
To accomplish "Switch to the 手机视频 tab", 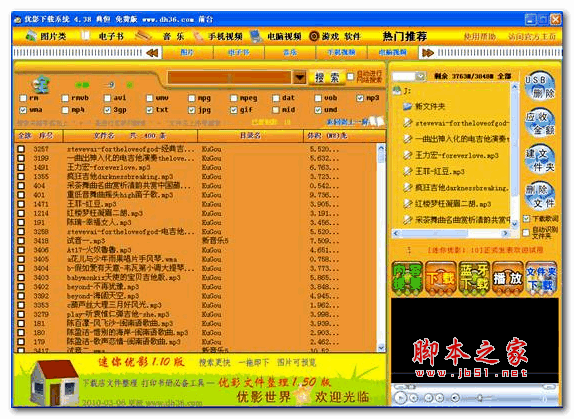I will pyautogui.click(x=341, y=53).
